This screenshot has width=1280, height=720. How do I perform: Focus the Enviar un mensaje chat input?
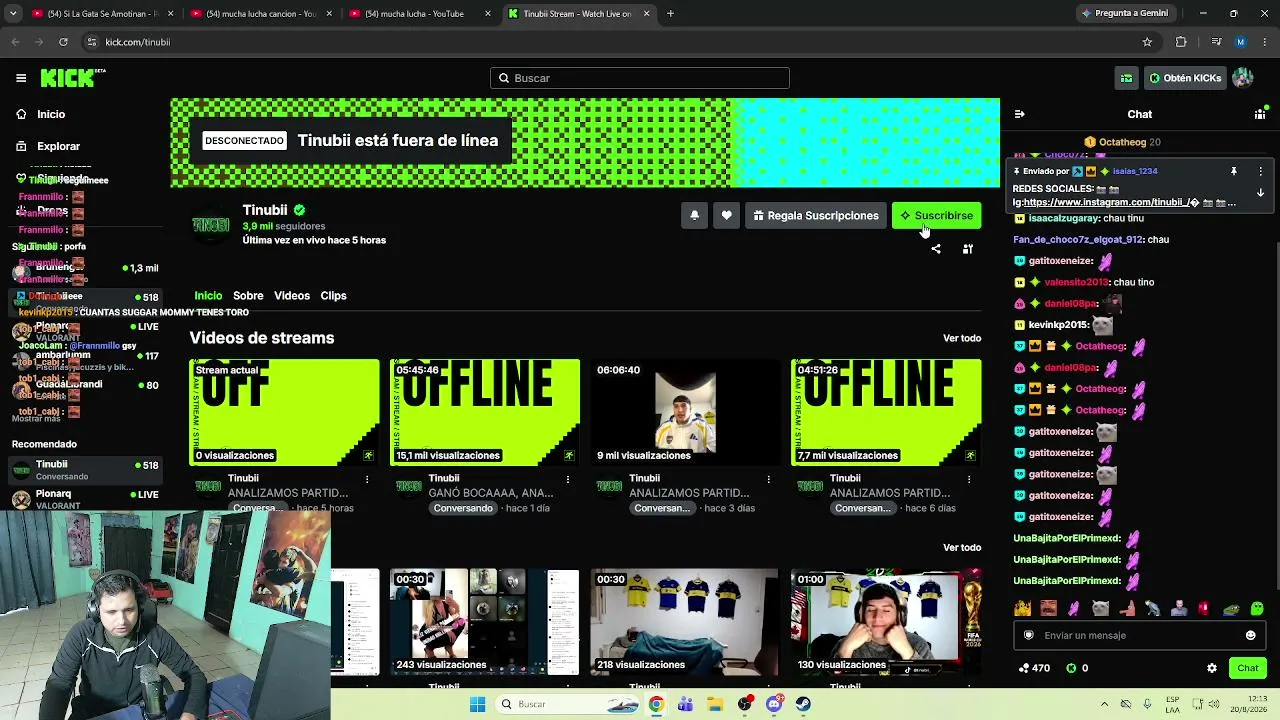(x=1139, y=635)
